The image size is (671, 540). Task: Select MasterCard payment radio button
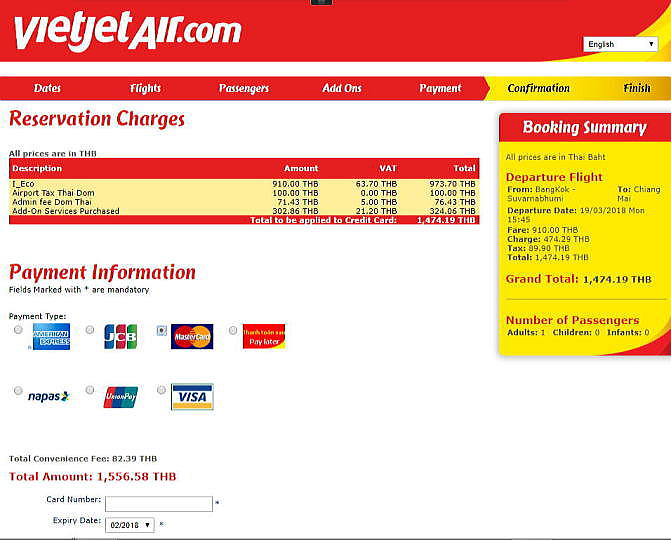pos(161,330)
